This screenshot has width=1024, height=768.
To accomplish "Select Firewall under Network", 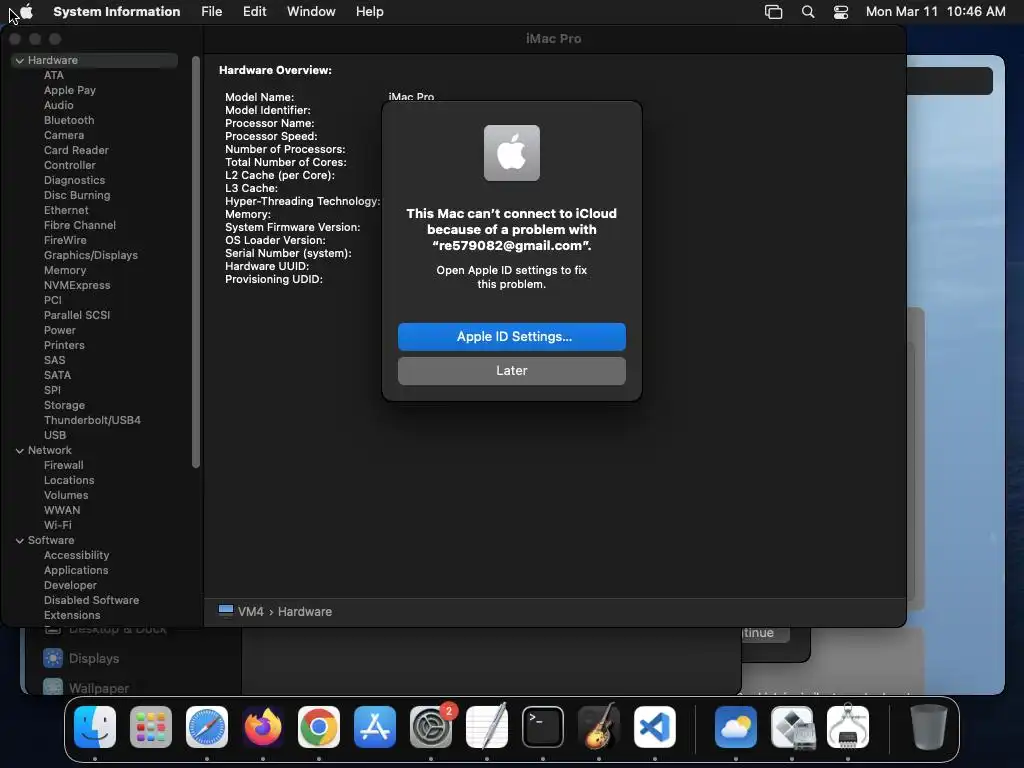I will tap(63, 466).
